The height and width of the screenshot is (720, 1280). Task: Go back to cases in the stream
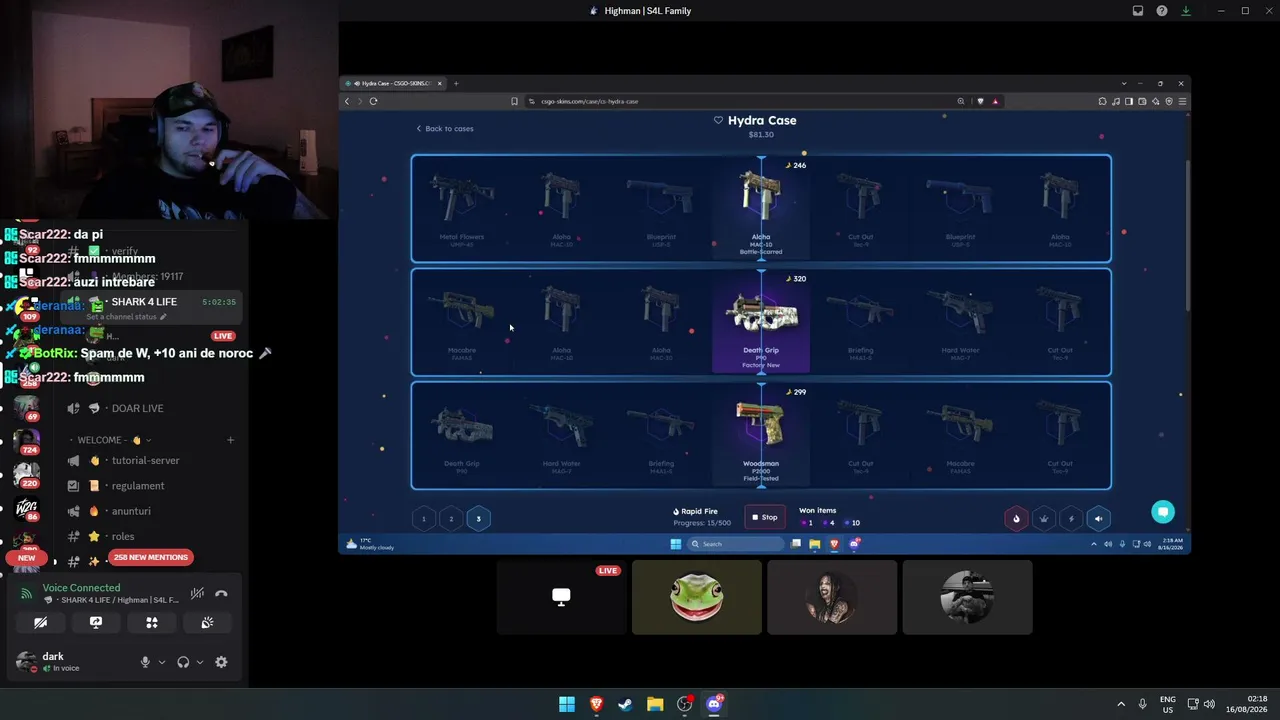point(445,129)
